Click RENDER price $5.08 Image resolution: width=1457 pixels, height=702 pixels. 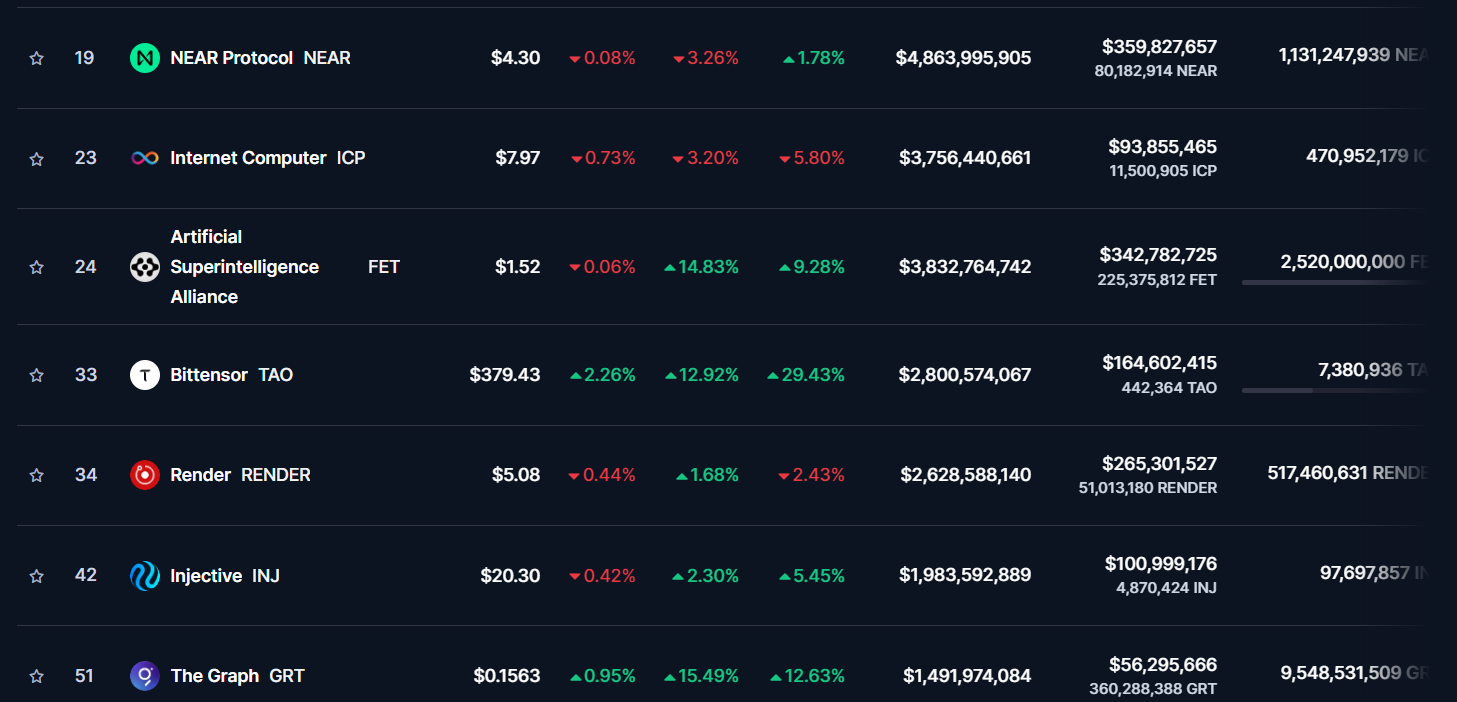tap(516, 475)
